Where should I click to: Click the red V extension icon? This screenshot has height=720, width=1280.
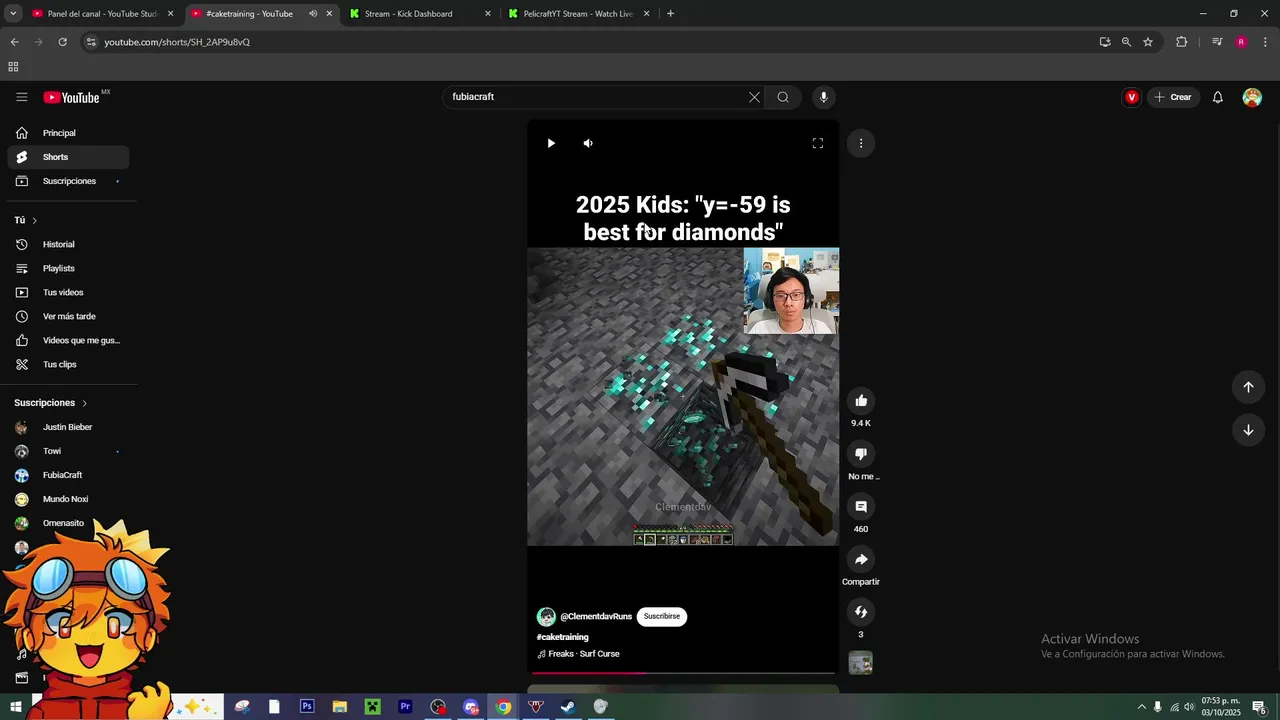coord(1132,97)
